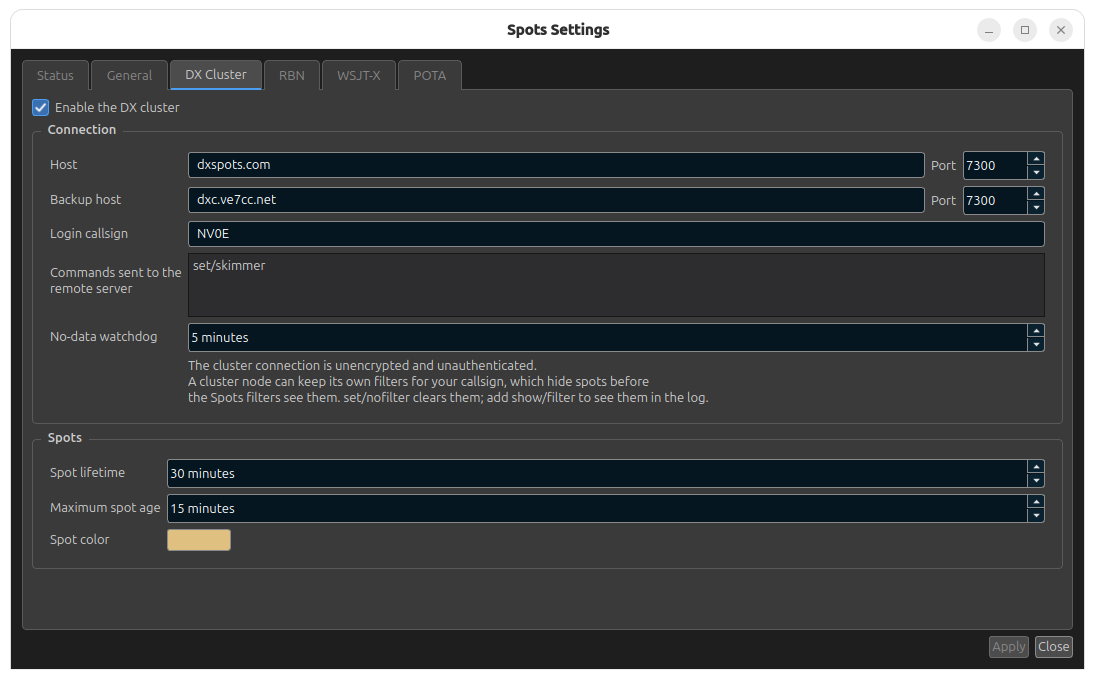
Task: Increase the Spot lifetime value
Action: [1036, 466]
